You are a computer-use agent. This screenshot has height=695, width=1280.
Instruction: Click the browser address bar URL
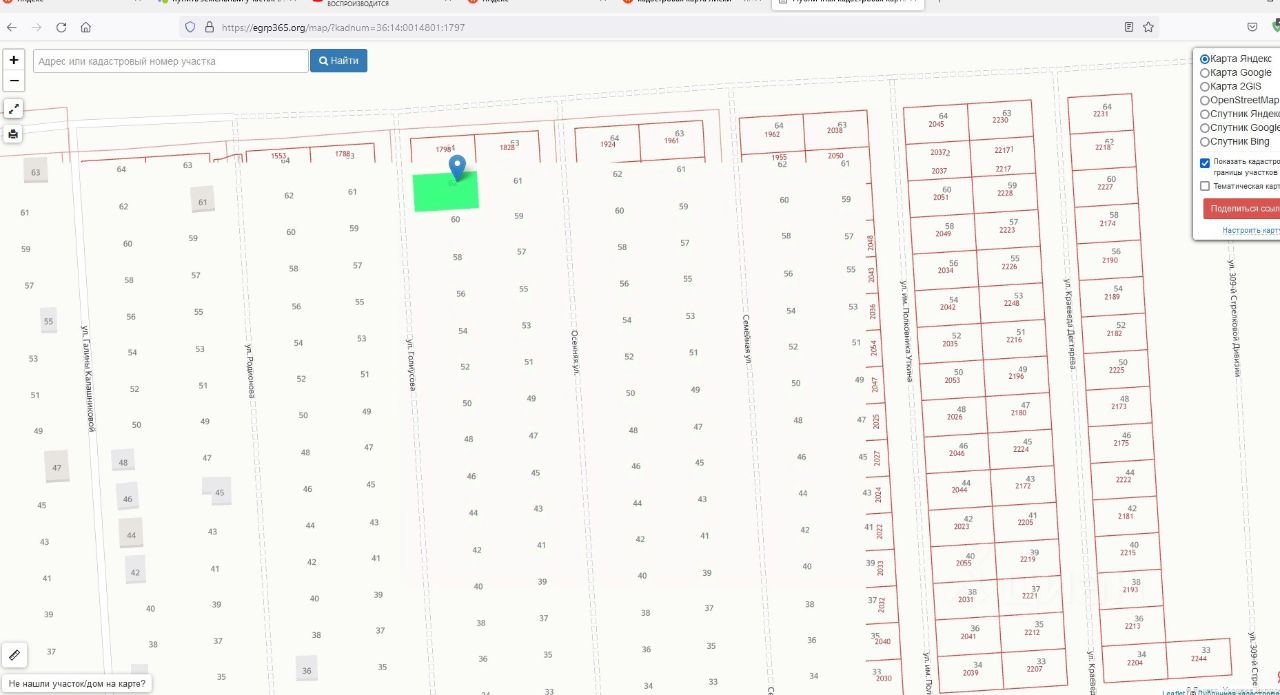tap(343, 27)
